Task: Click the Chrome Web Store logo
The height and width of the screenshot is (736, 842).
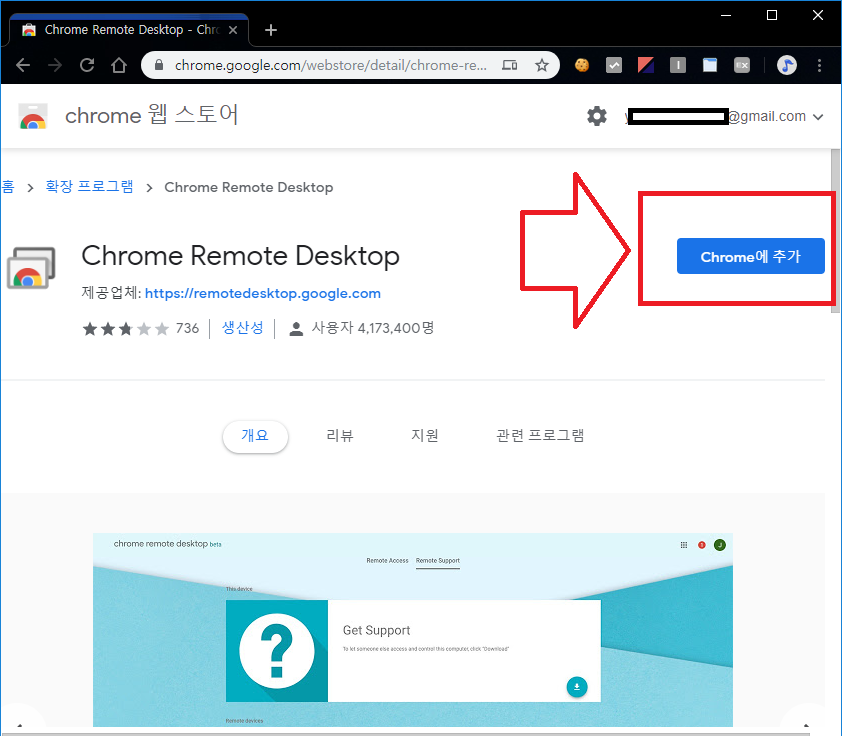Action: (33, 116)
